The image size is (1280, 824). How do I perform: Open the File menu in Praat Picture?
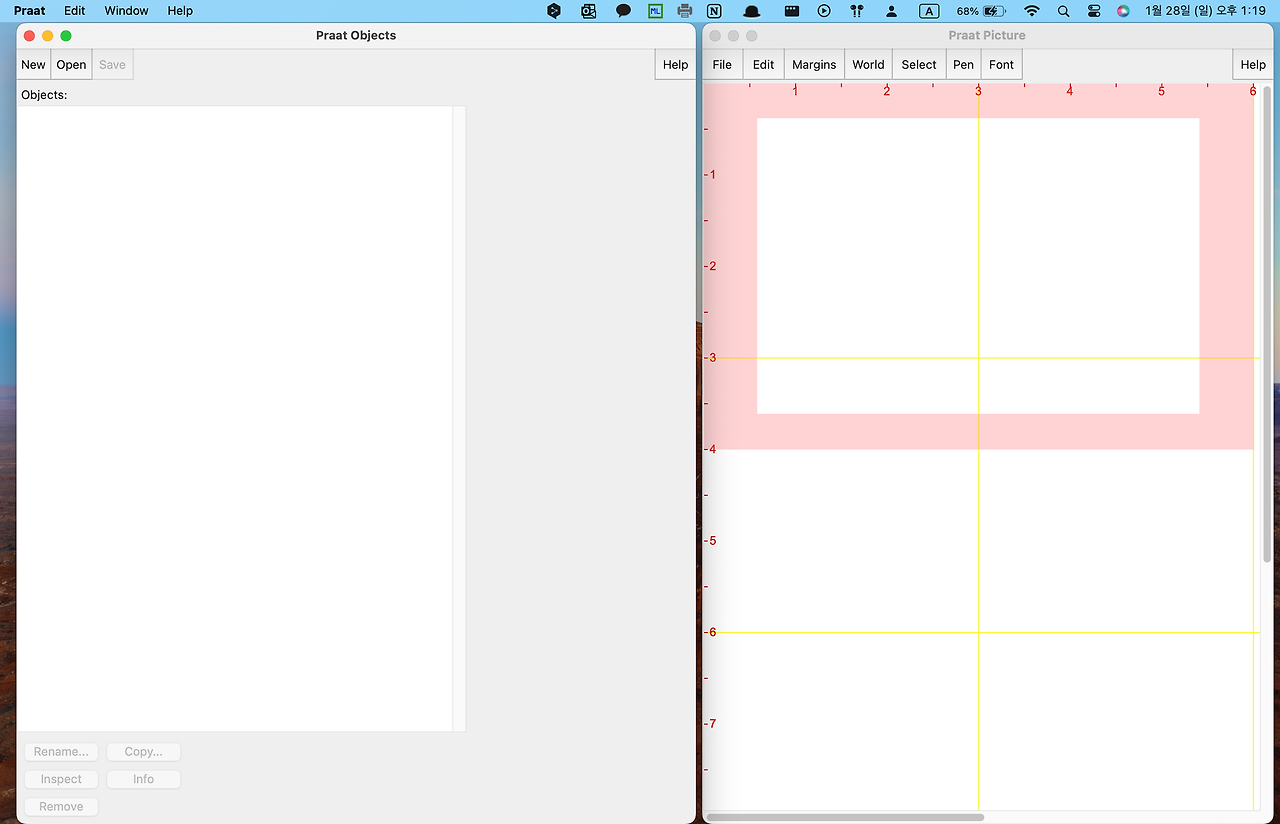[x=722, y=65]
